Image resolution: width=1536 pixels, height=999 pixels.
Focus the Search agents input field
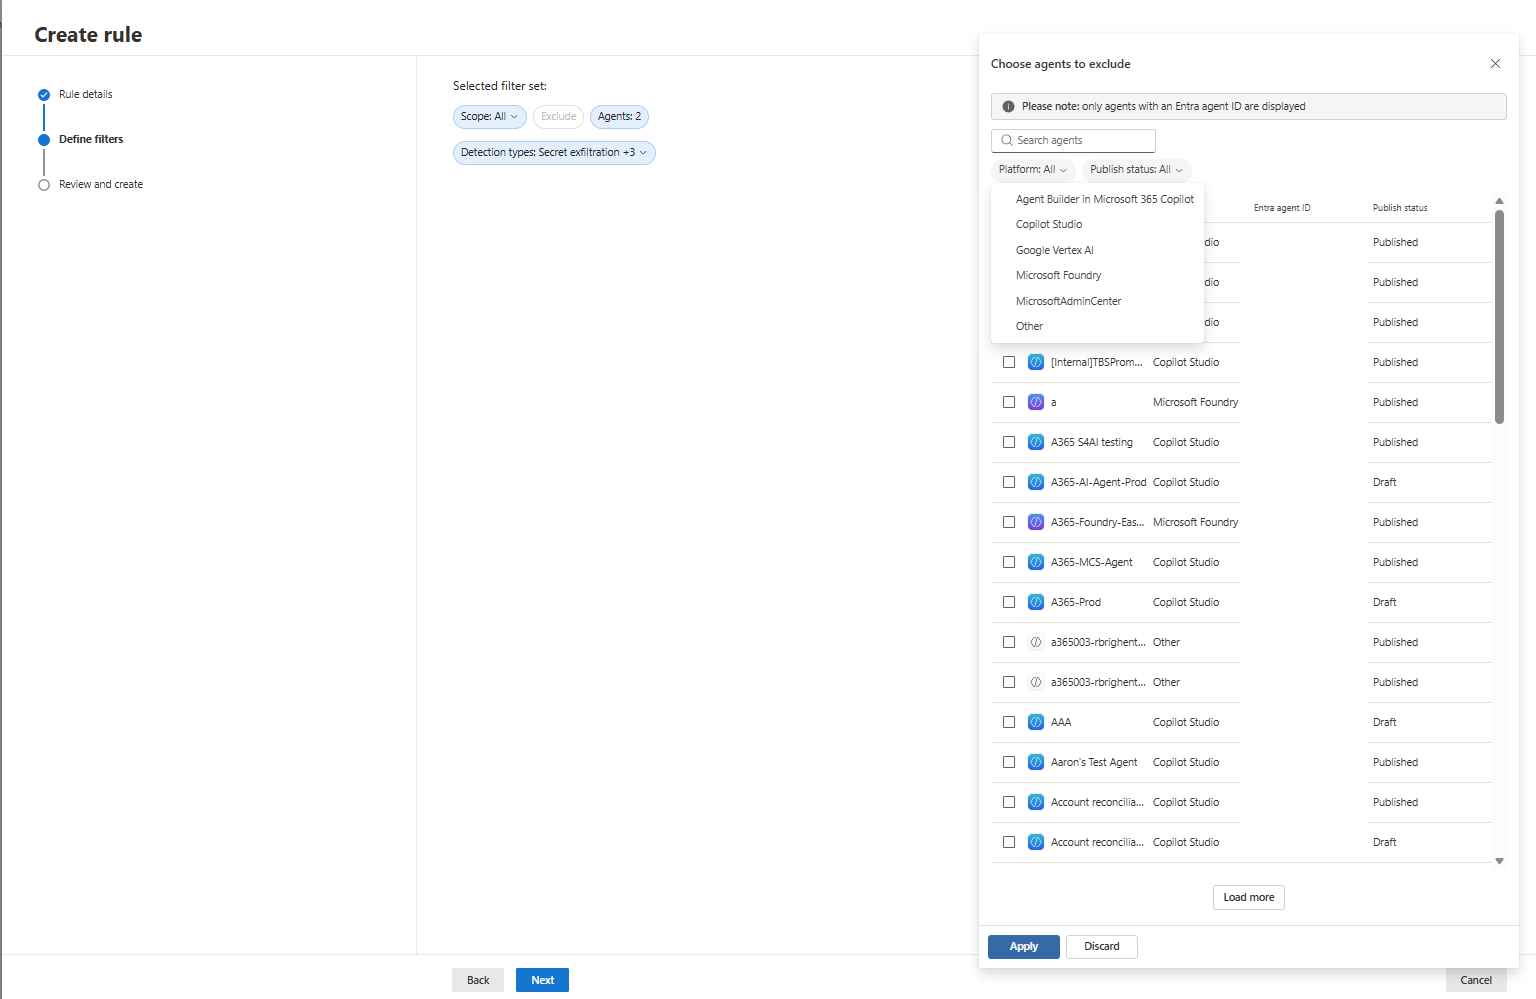1073,141
